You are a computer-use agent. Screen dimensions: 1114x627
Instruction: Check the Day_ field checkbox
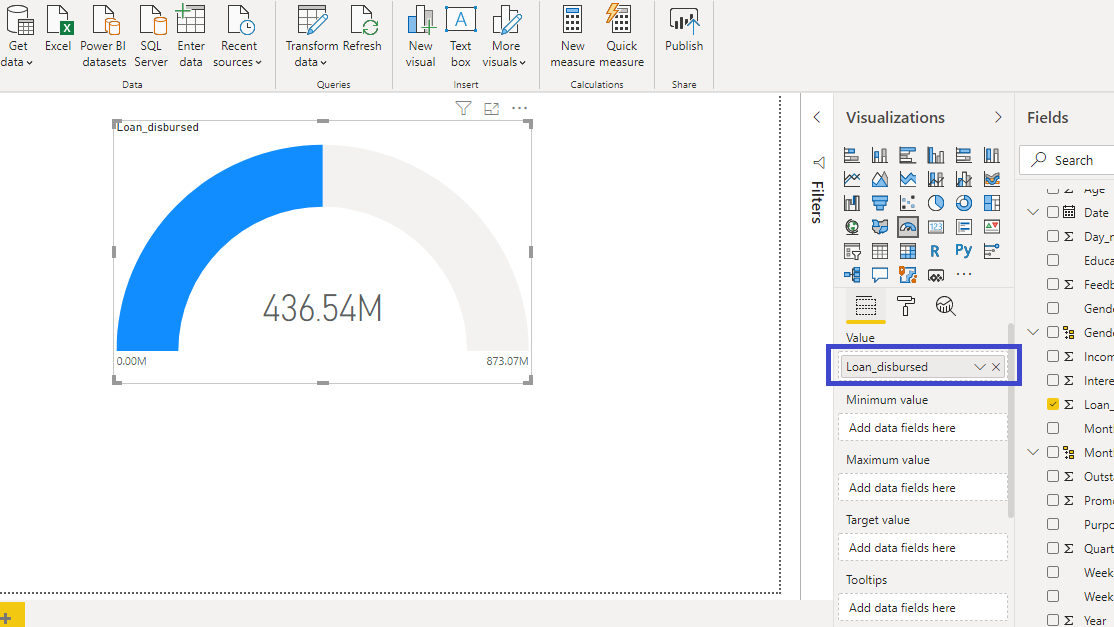tap(1053, 236)
